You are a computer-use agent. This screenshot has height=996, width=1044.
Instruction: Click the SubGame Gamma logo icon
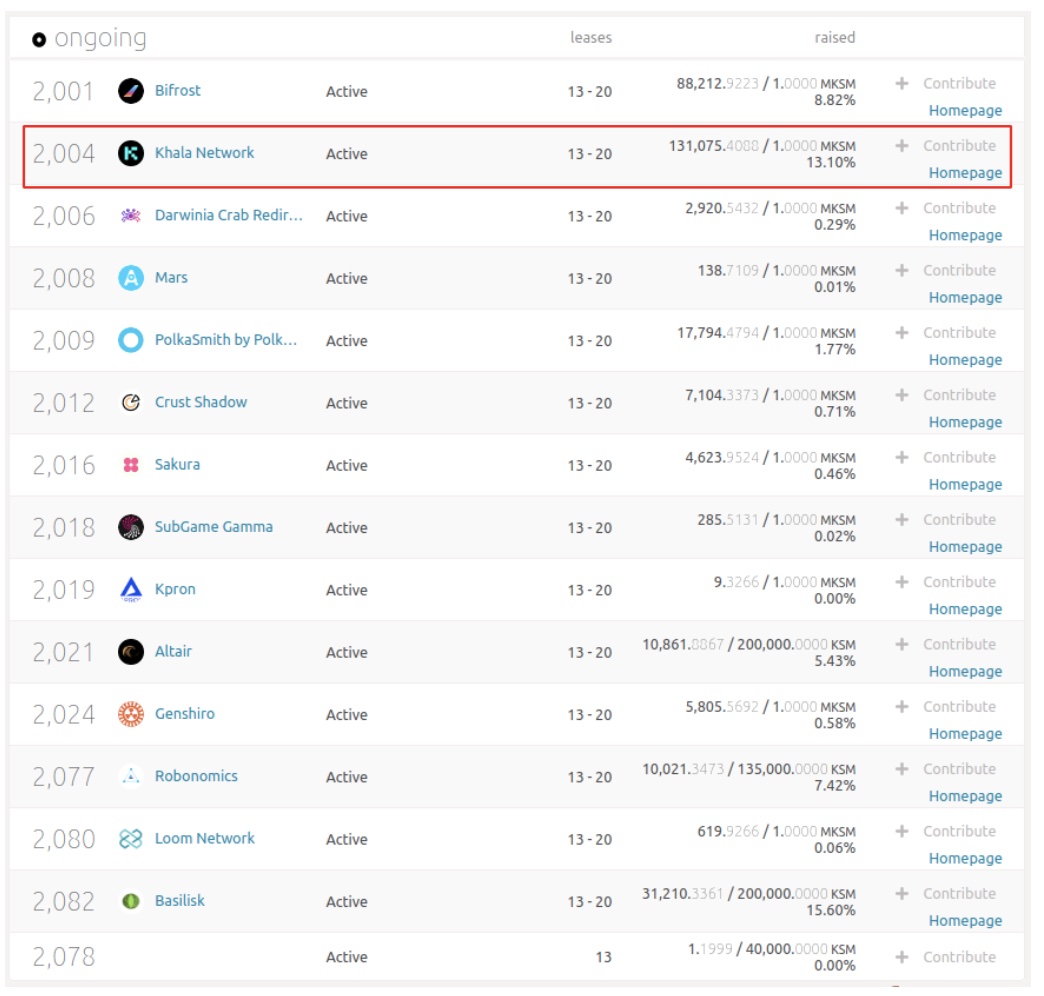click(130, 527)
